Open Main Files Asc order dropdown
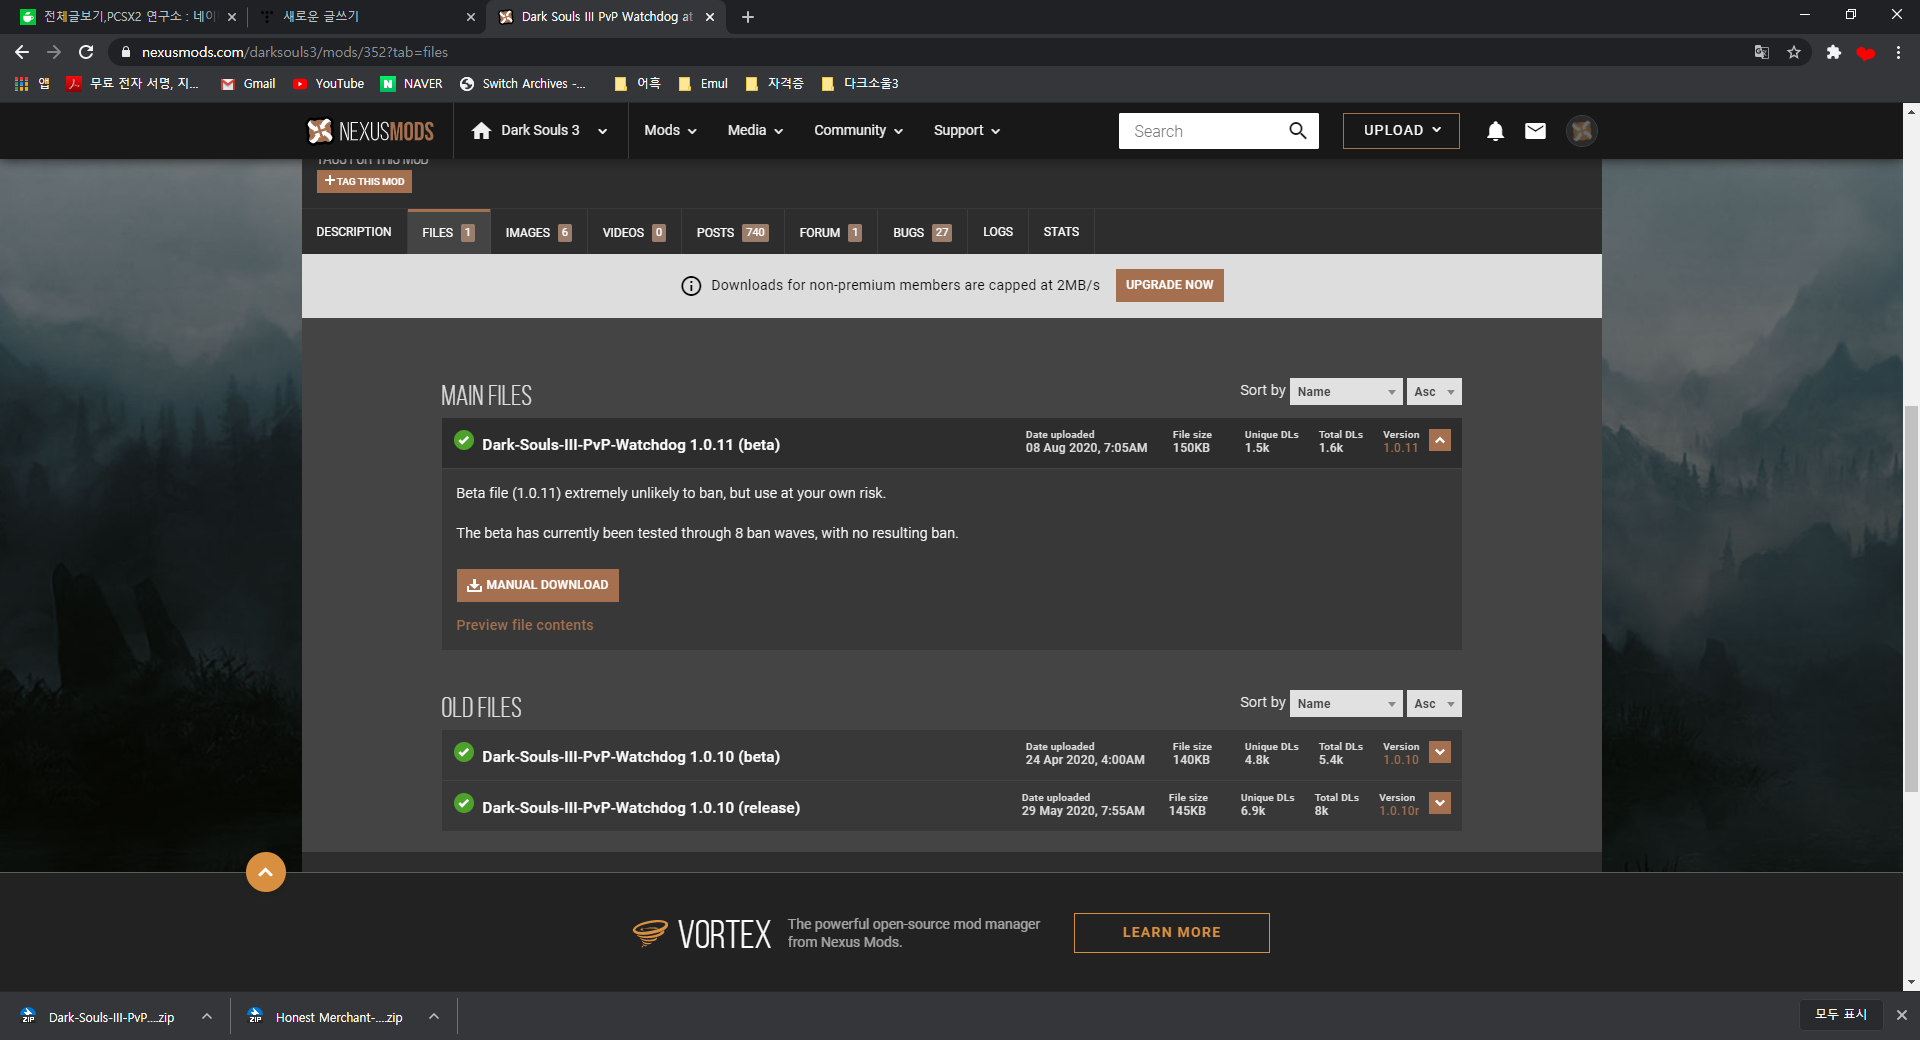1920x1040 pixels. coord(1434,392)
